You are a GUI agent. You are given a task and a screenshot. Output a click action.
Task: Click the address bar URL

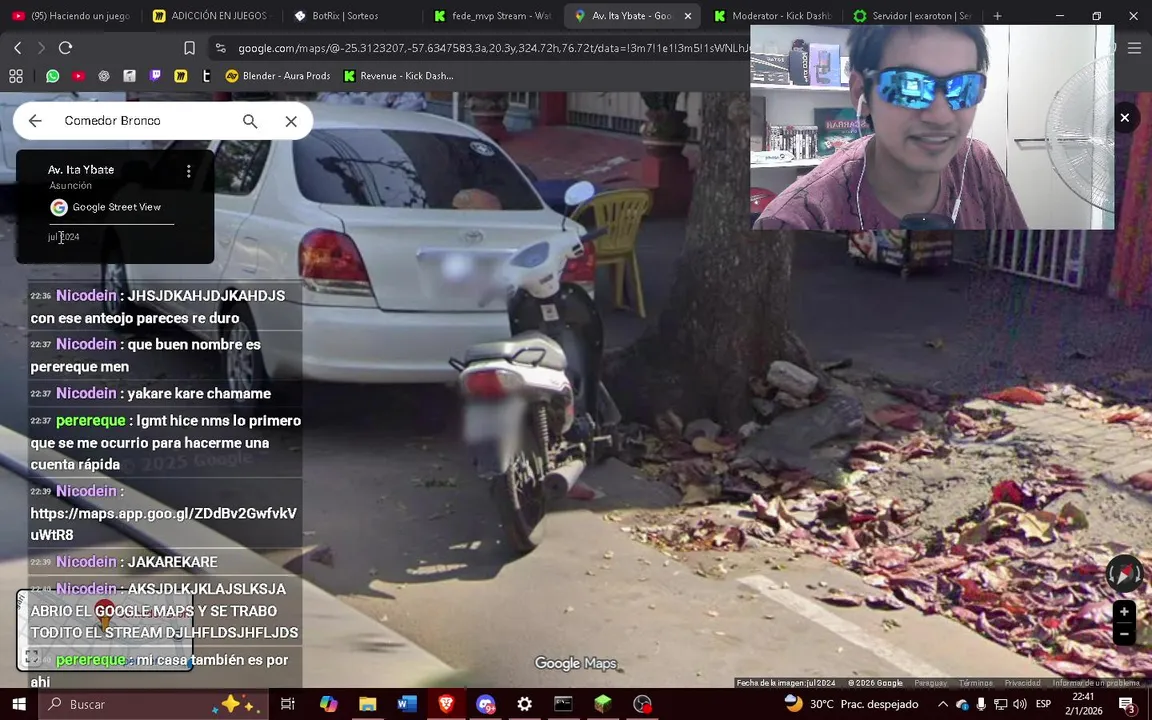click(492, 48)
